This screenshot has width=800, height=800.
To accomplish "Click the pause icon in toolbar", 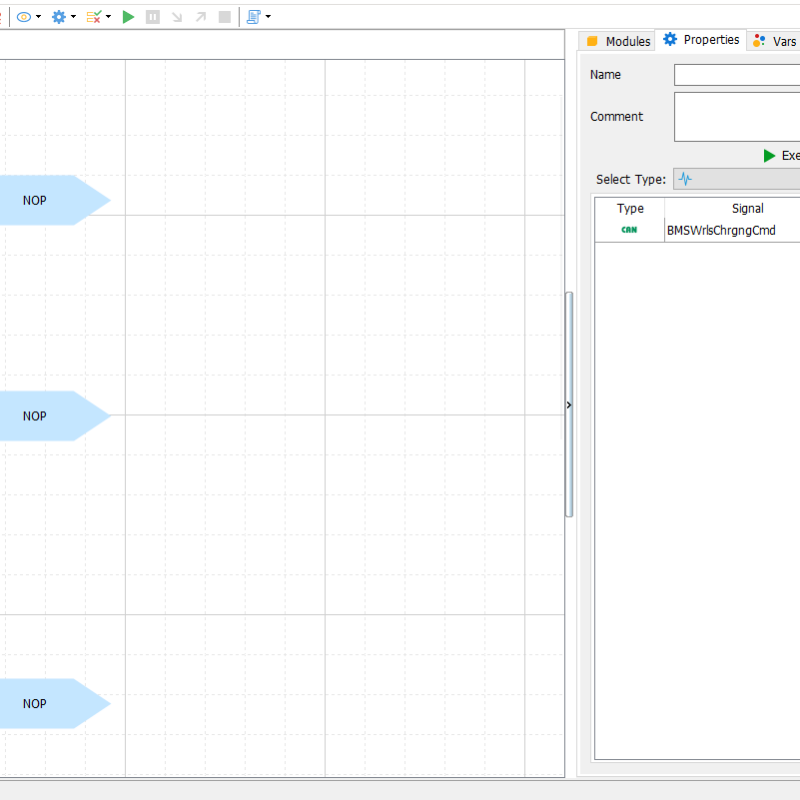I will coord(152,17).
